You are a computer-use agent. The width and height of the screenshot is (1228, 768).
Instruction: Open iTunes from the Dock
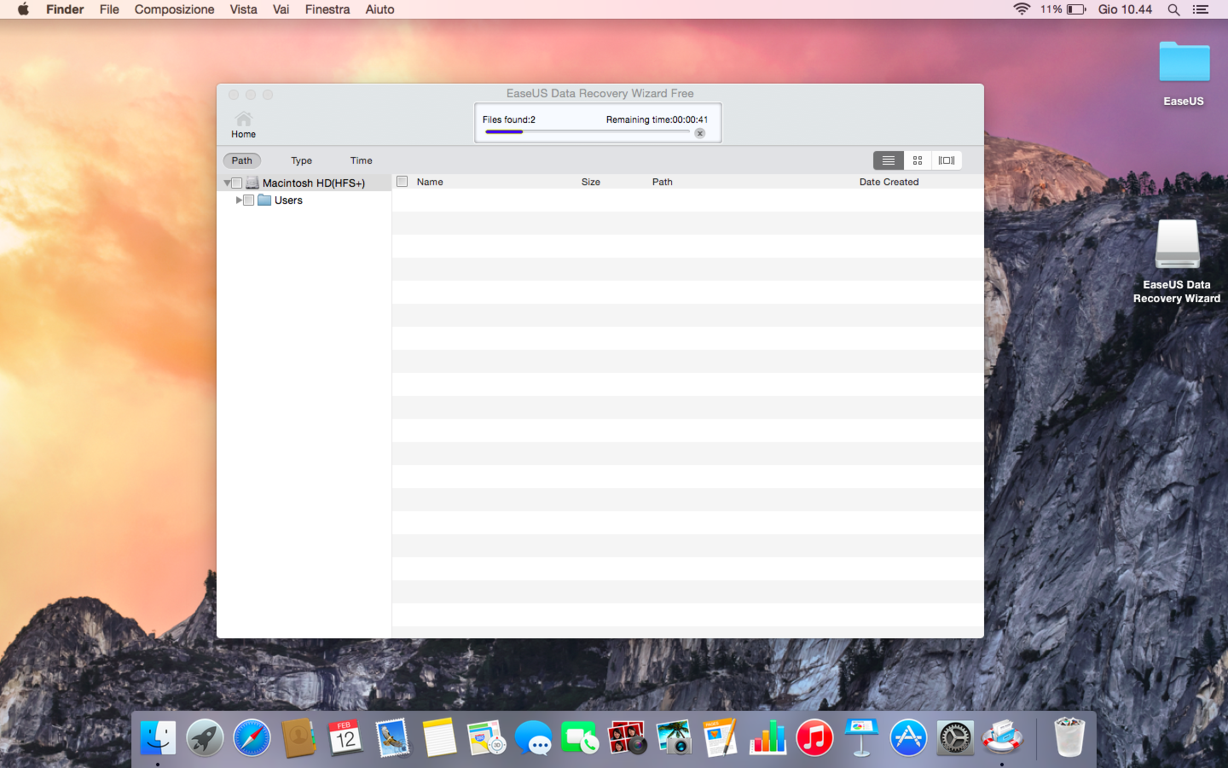pyautogui.click(x=814, y=738)
